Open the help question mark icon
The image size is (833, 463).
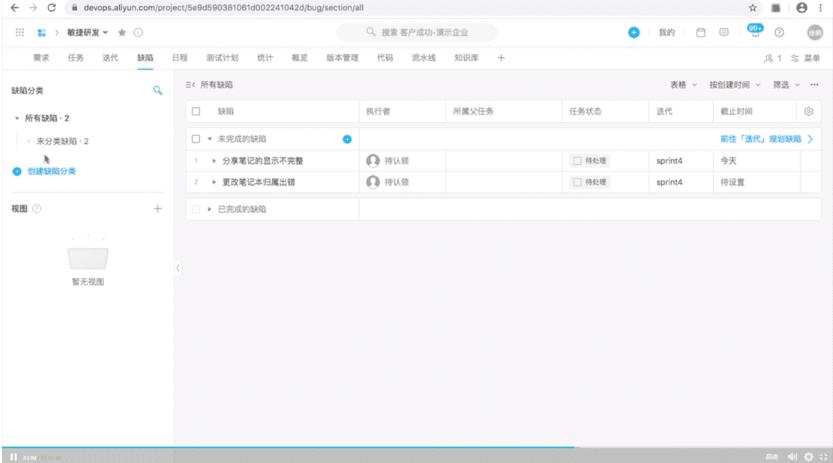(x=779, y=32)
